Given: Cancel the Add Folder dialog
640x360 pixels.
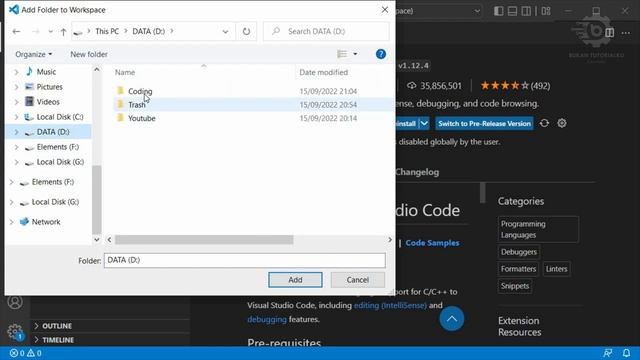Looking at the screenshot, I should 358,280.
